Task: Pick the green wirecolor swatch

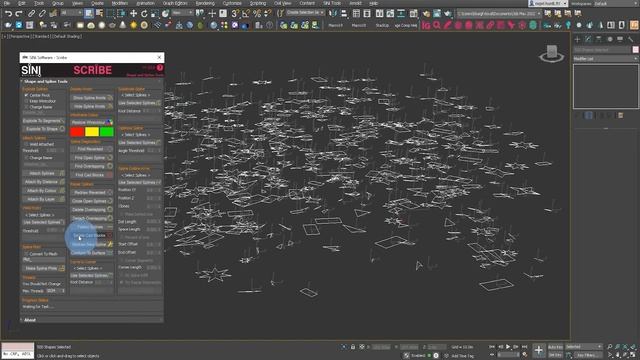Action: (x=107, y=132)
